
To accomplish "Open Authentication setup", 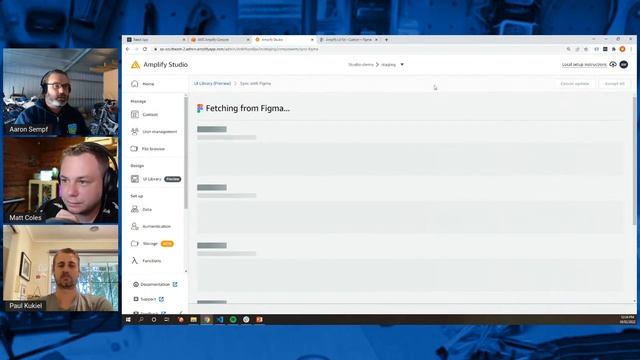I will [x=151, y=226].
